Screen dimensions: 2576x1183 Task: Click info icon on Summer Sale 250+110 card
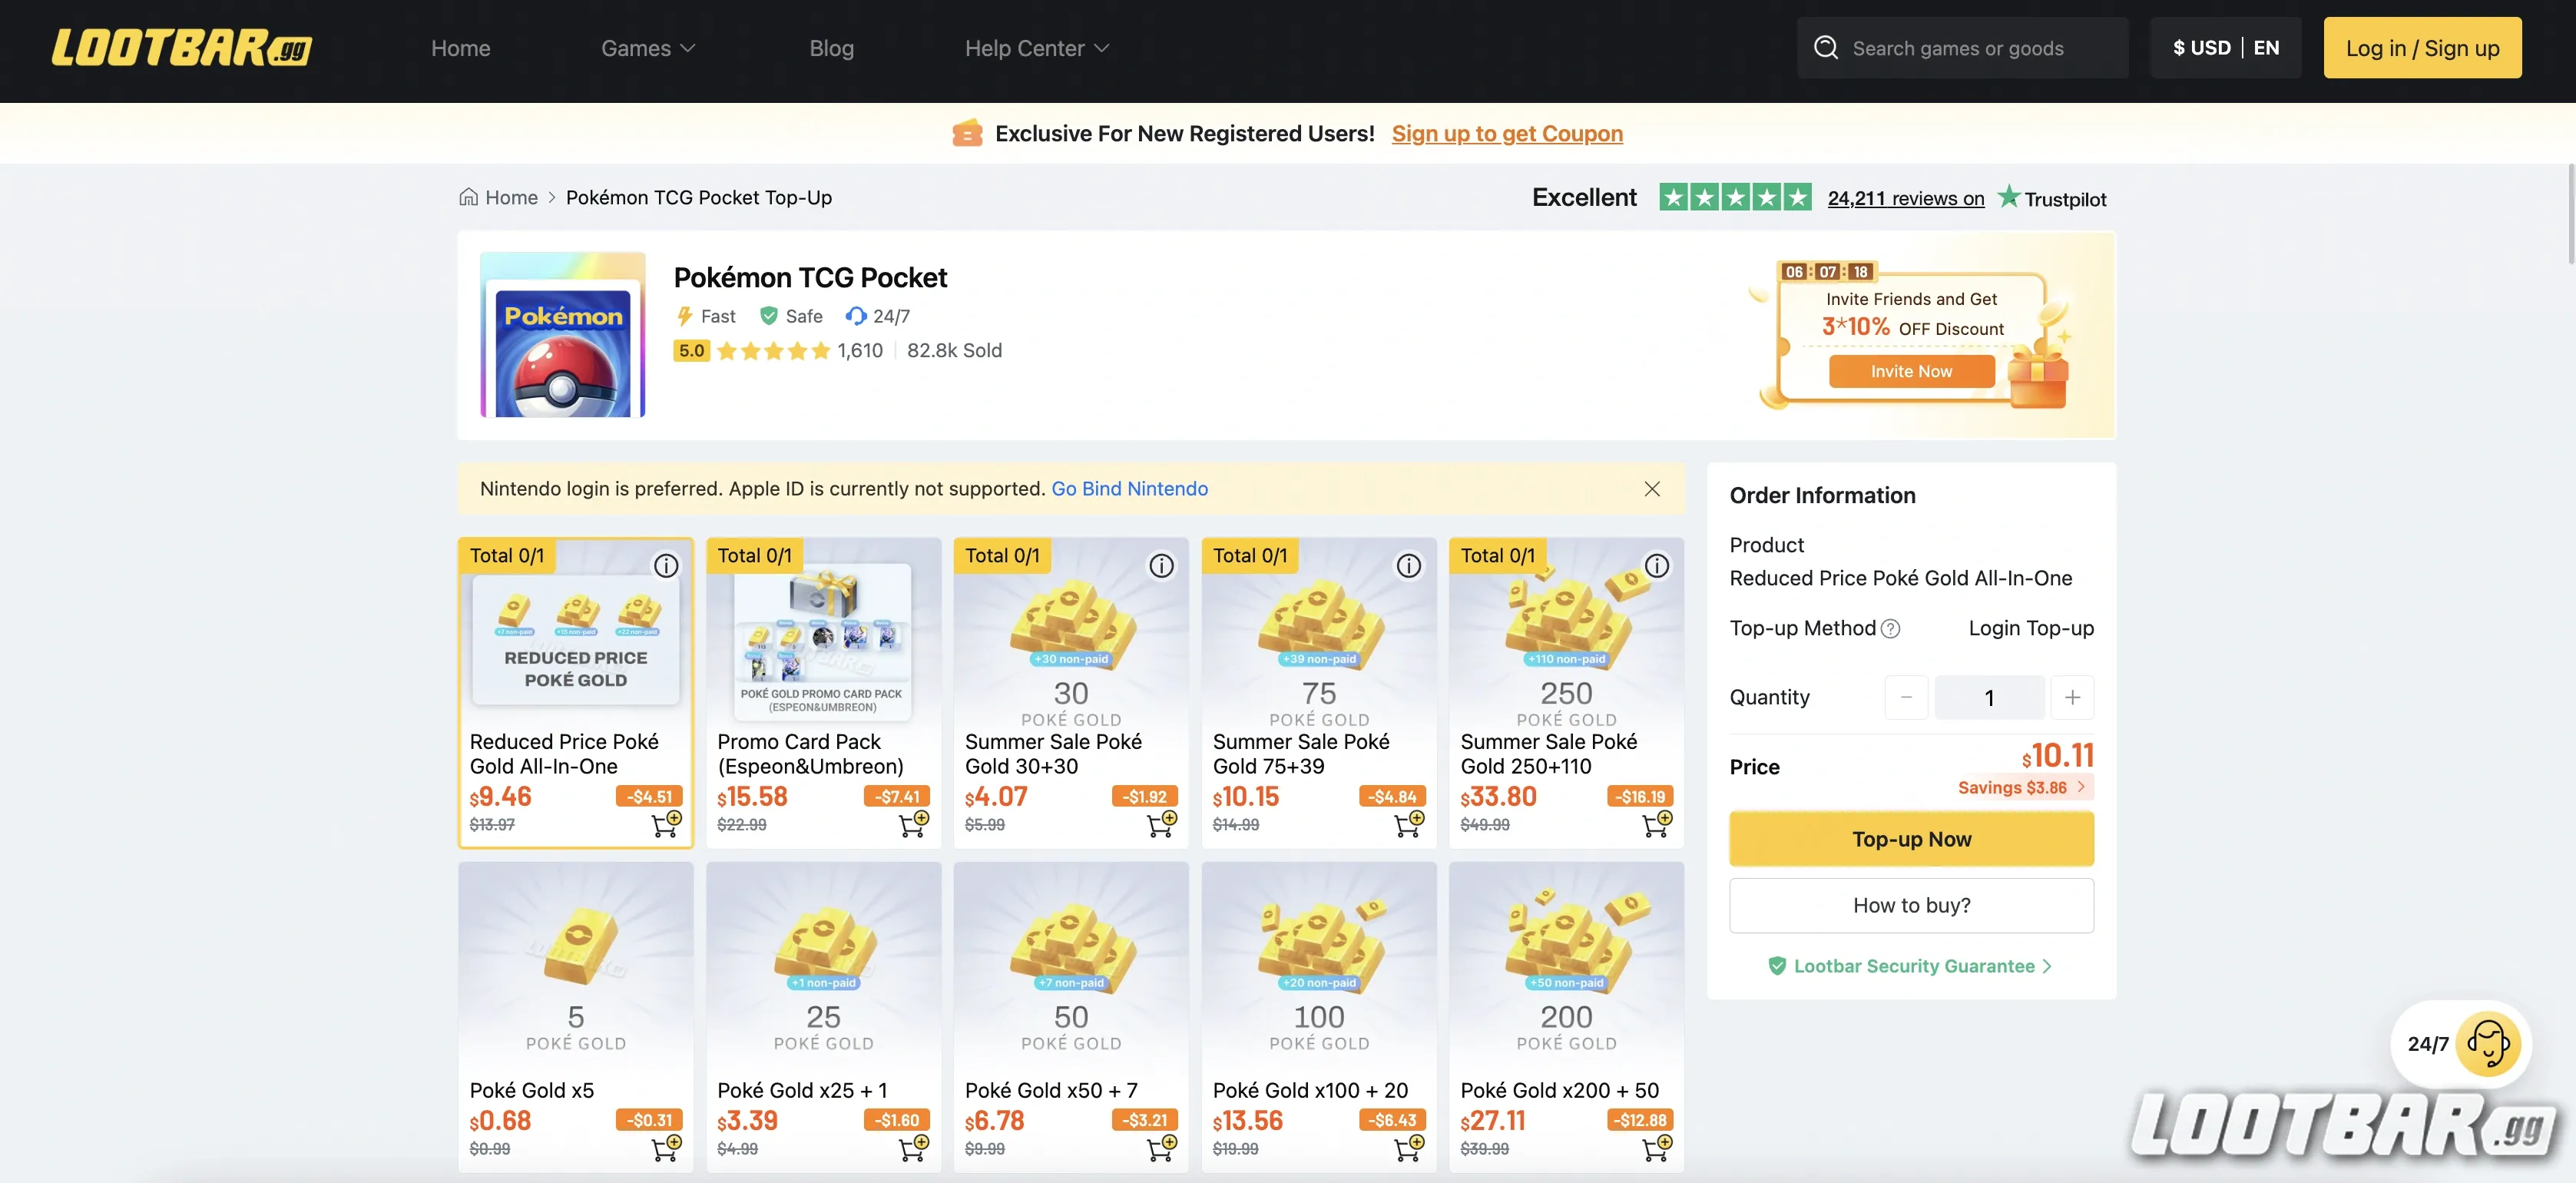(1656, 566)
